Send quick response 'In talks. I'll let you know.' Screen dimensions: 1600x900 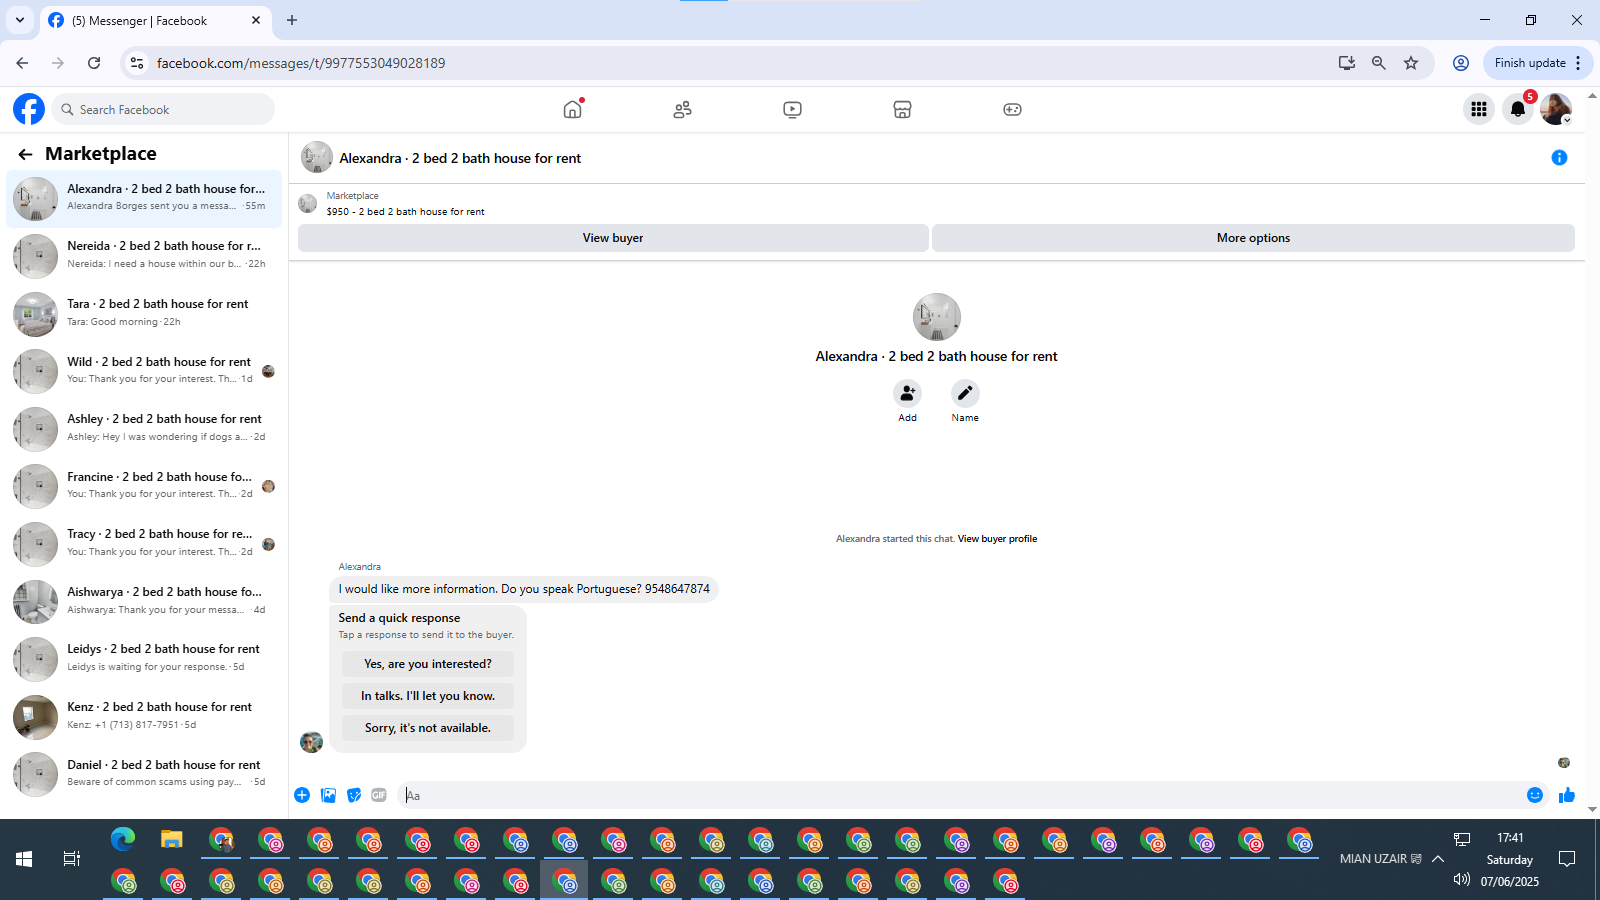(428, 696)
